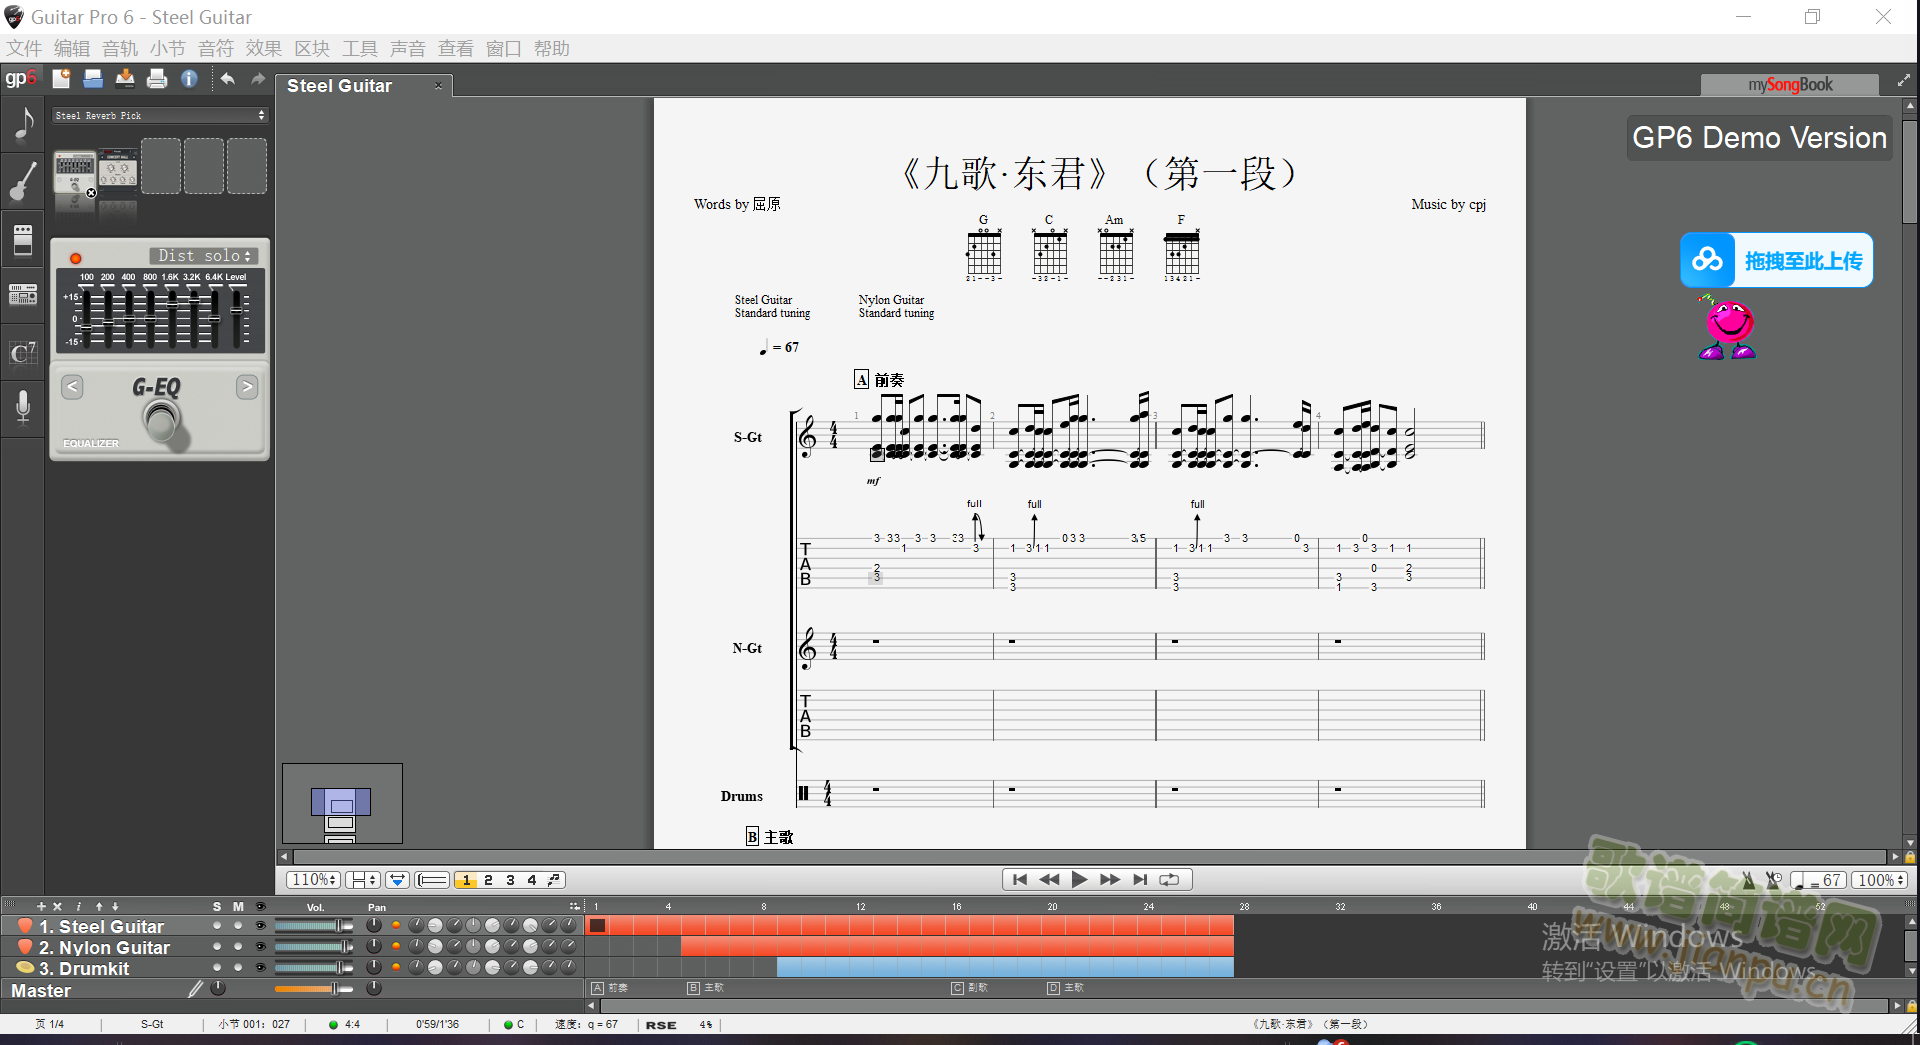Toggle the metronome icon

tap(1748, 880)
